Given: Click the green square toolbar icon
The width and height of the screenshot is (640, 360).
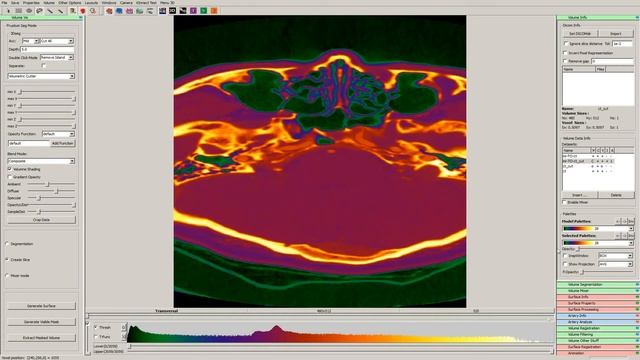Looking at the screenshot, I should coord(204,11).
